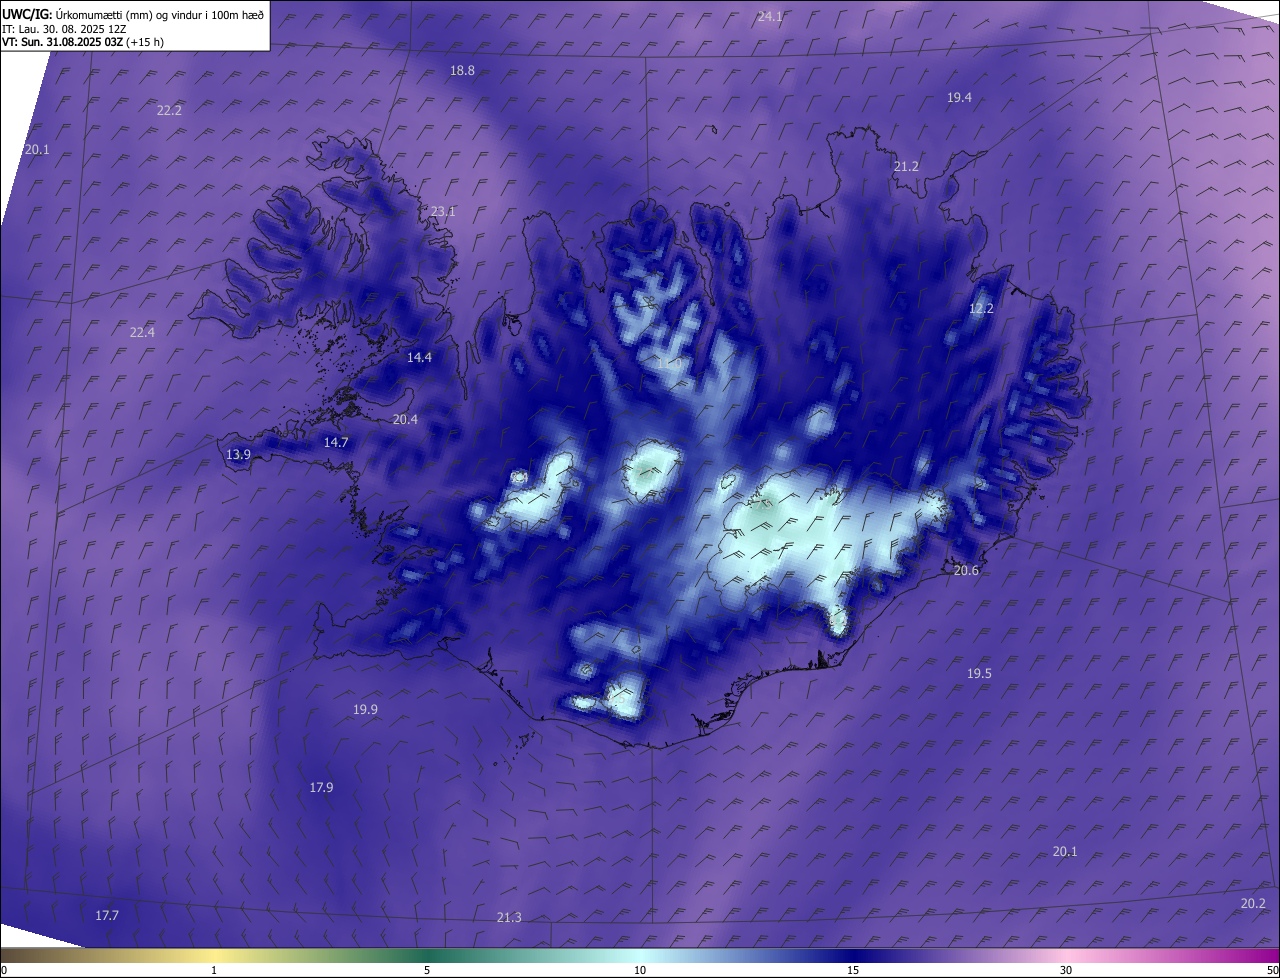This screenshot has width=1280, height=978.
Task: Click the '0' tick on the colour scale
Action: [4, 970]
